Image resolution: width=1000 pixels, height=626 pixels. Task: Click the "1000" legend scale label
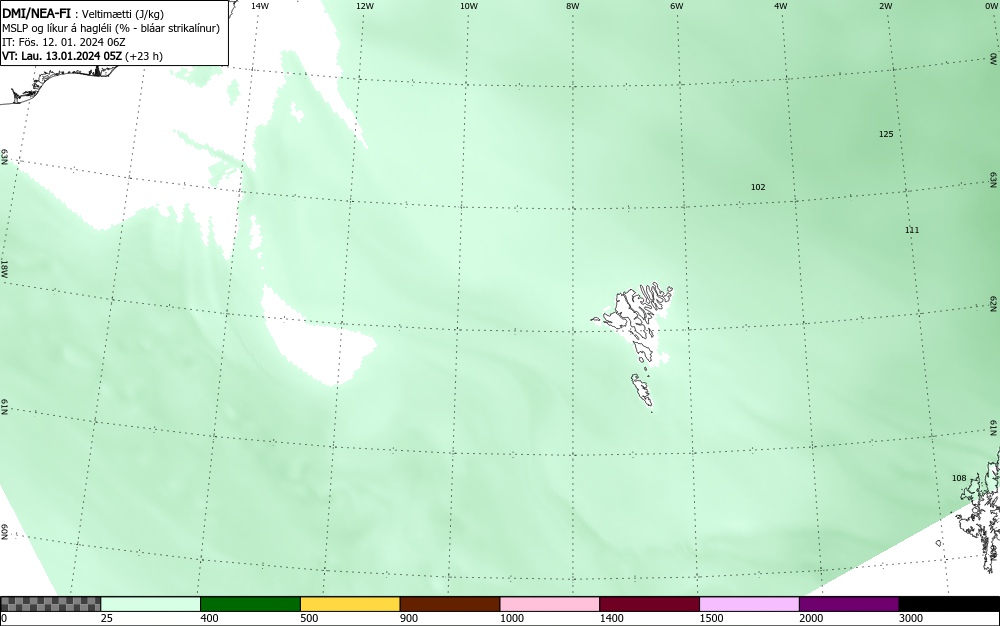512,618
